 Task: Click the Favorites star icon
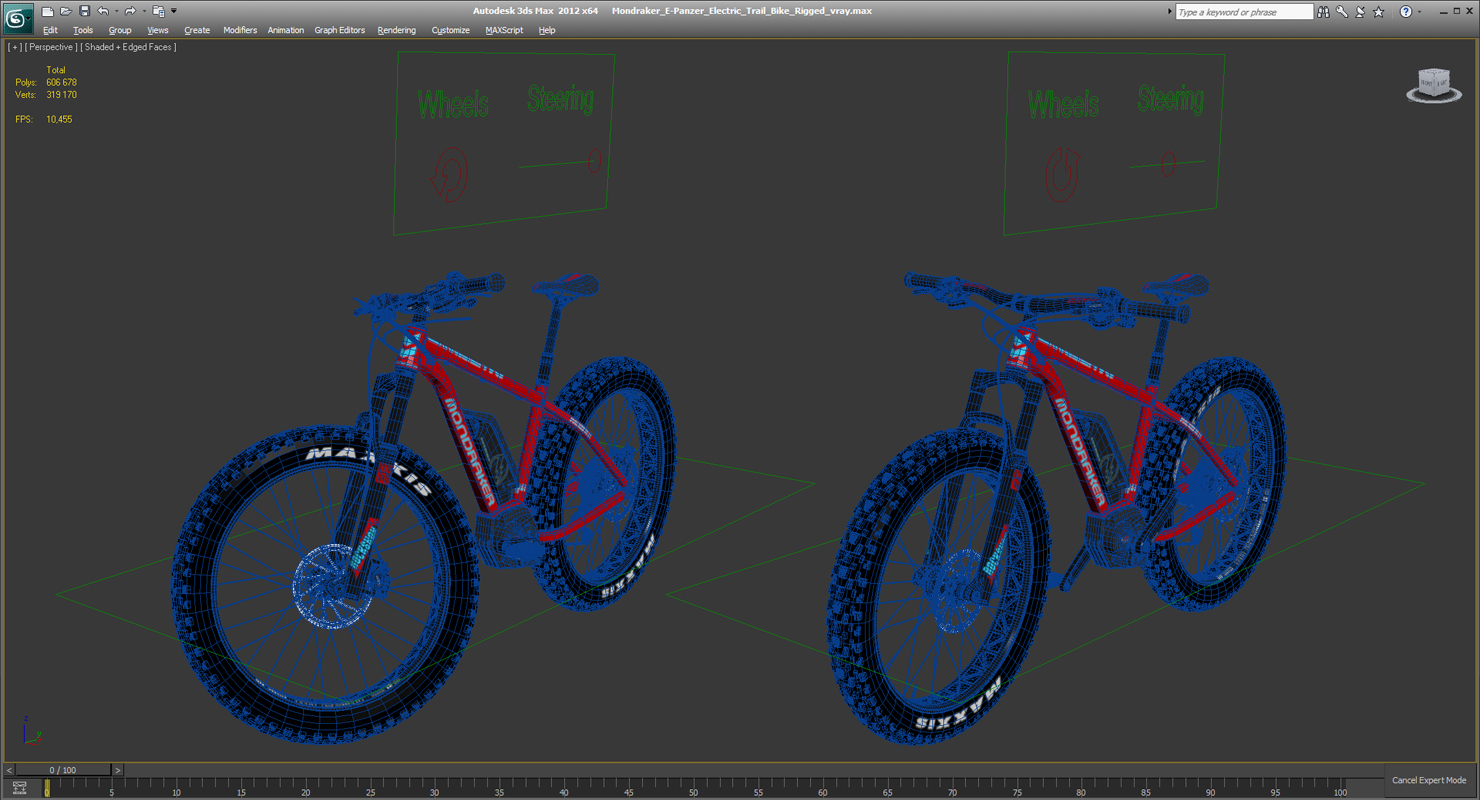[x=1379, y=12]
